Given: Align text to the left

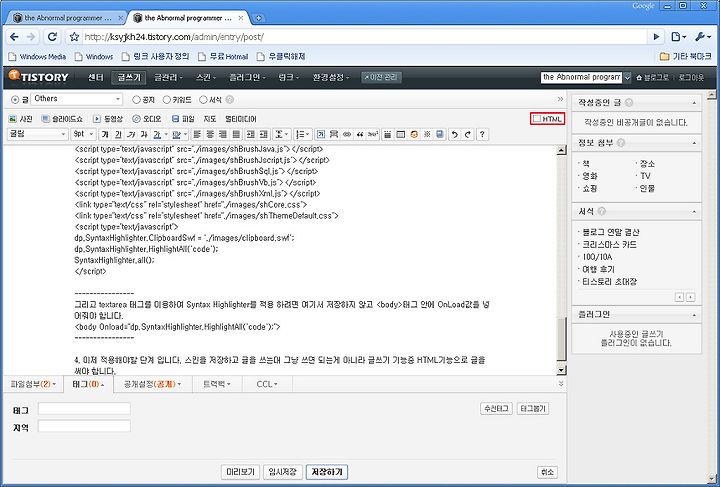Looking at the screenshot, I should coord(197,134).
